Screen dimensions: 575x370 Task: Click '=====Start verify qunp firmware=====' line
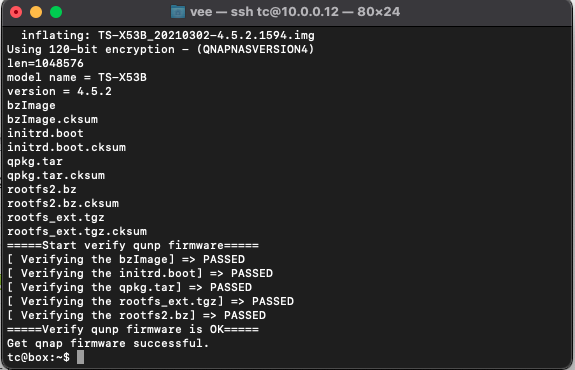coord(133,245)
